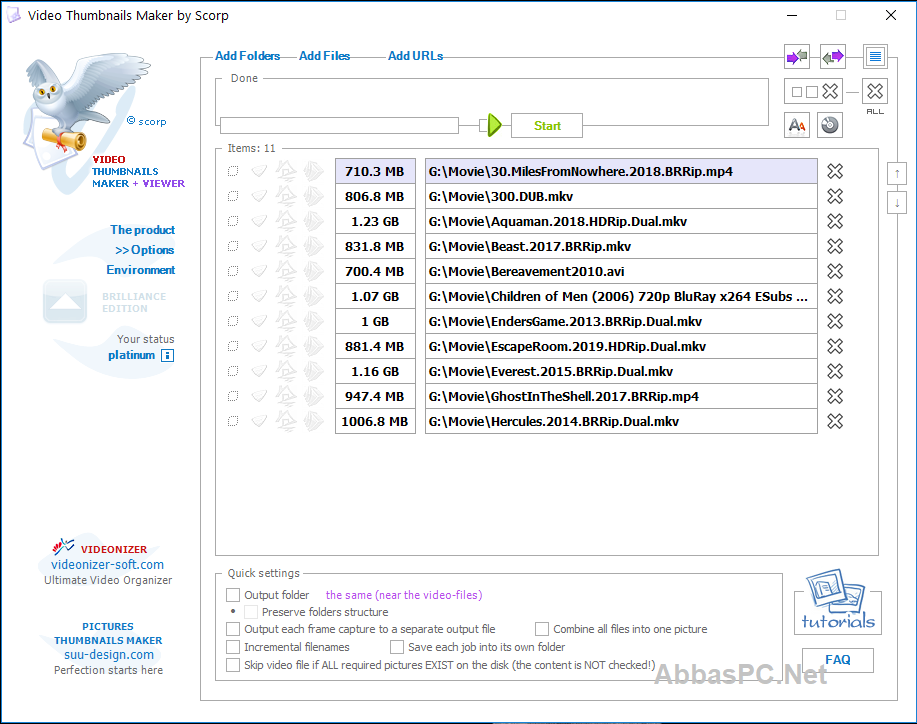
Task: Remove 30.MilesFromNowhere row with its X
Action: coord(835,171)
